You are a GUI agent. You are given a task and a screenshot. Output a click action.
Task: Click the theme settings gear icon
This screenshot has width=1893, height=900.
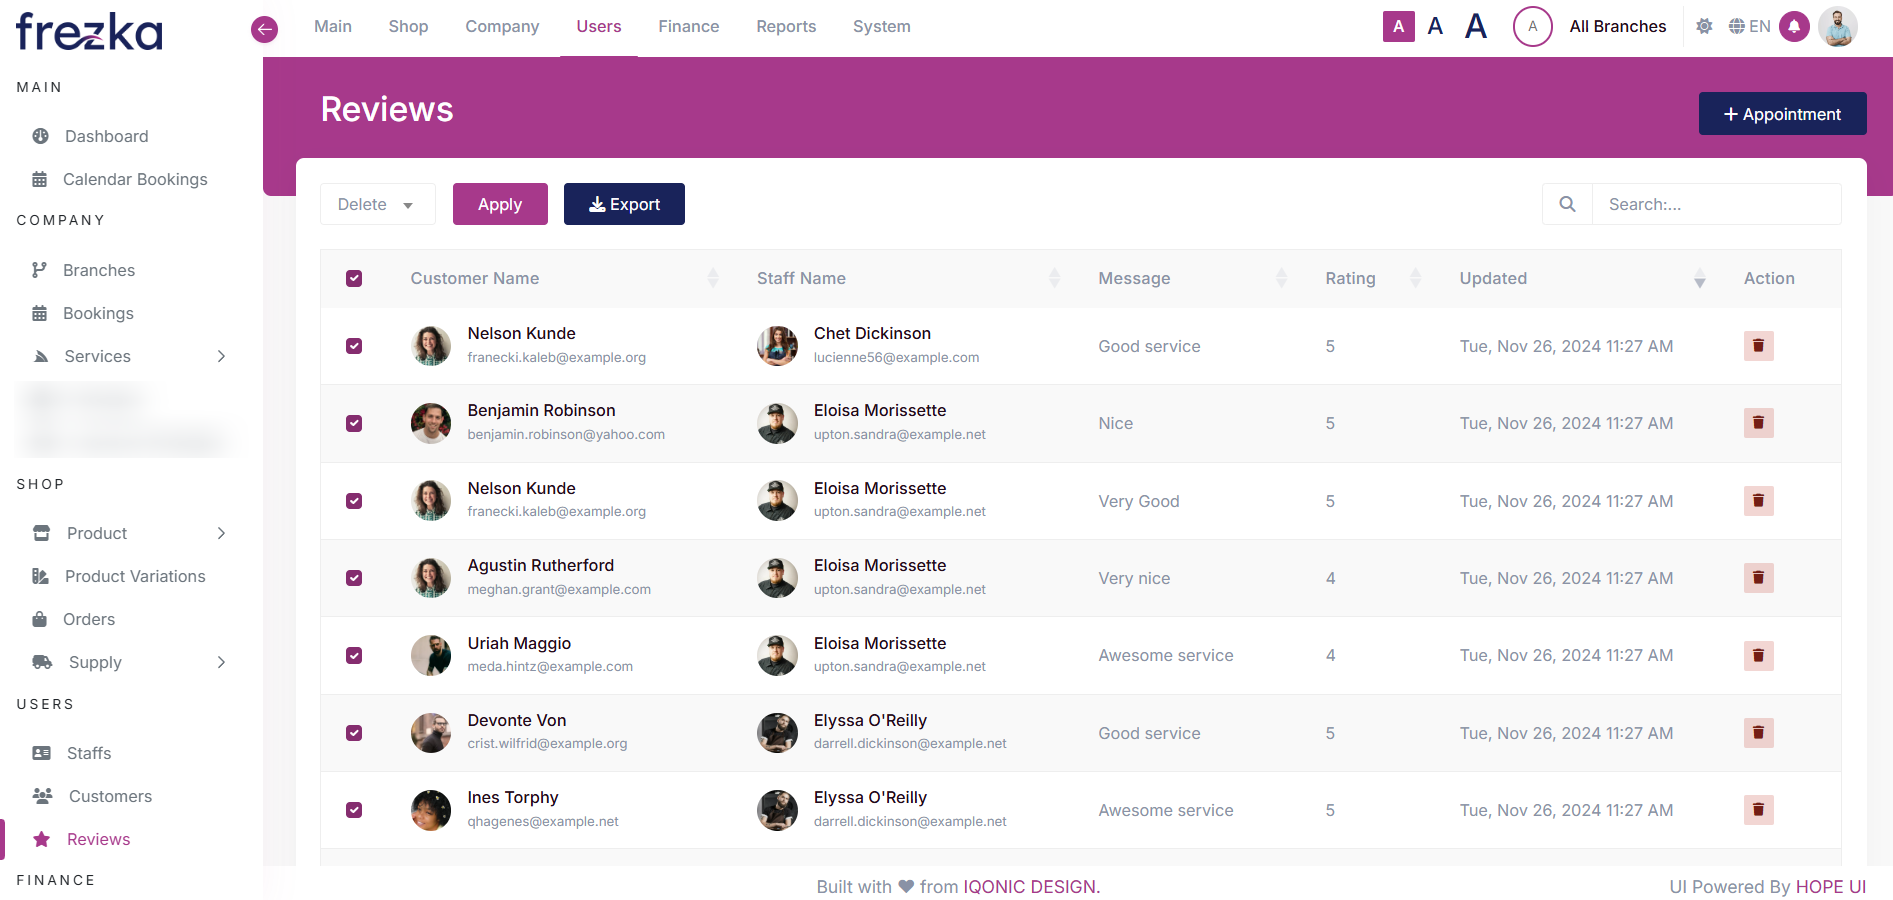pos(1704,27)
